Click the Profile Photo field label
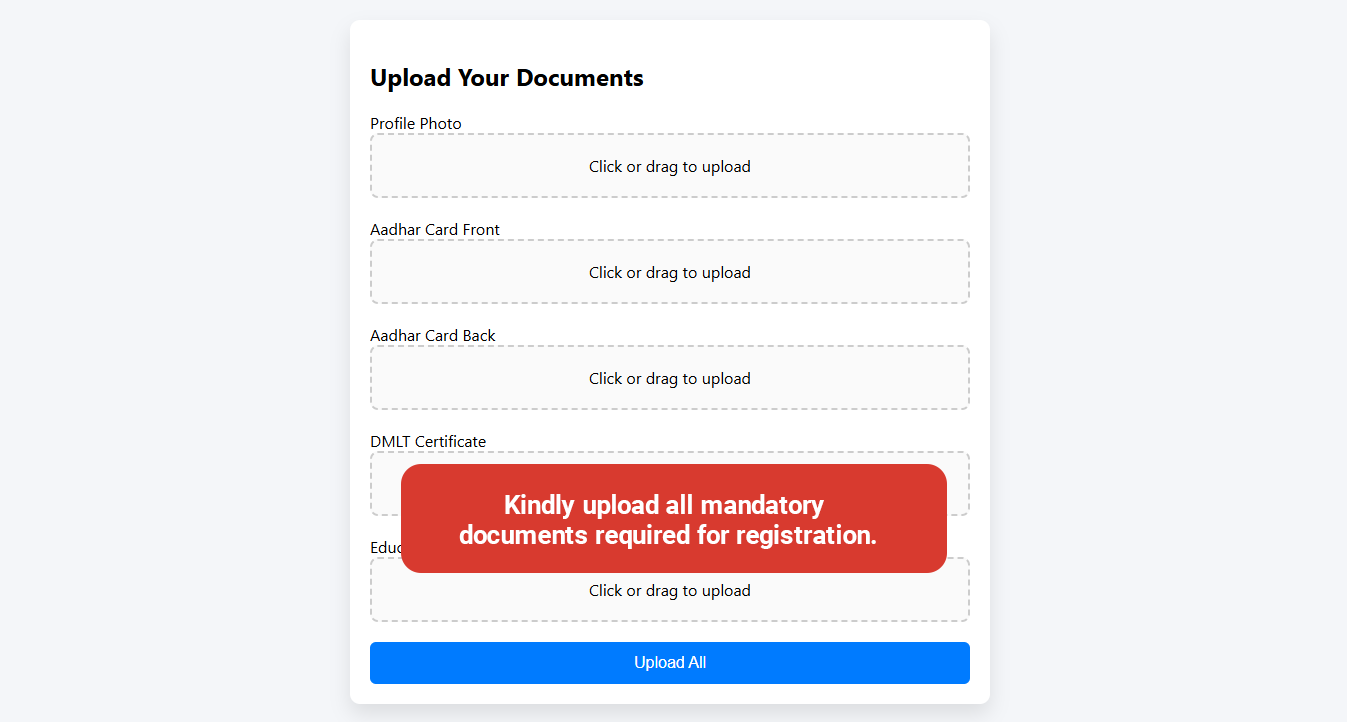 tap(416, 124)
